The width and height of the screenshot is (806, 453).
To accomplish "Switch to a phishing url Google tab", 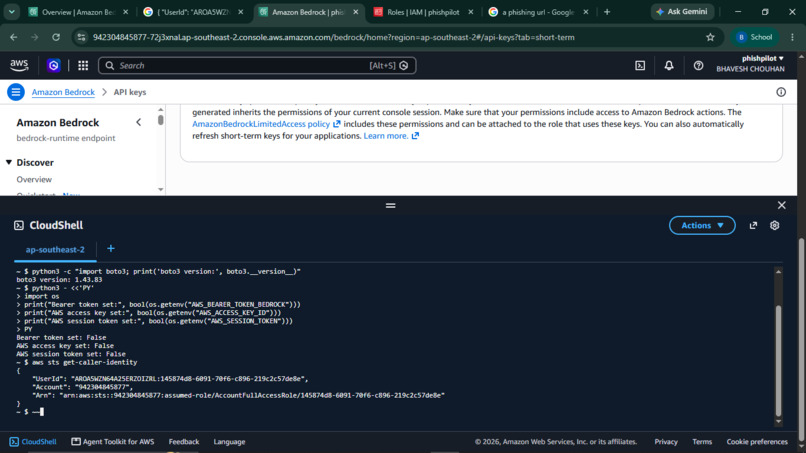I will pyautogui.click(x=536, y=12).
